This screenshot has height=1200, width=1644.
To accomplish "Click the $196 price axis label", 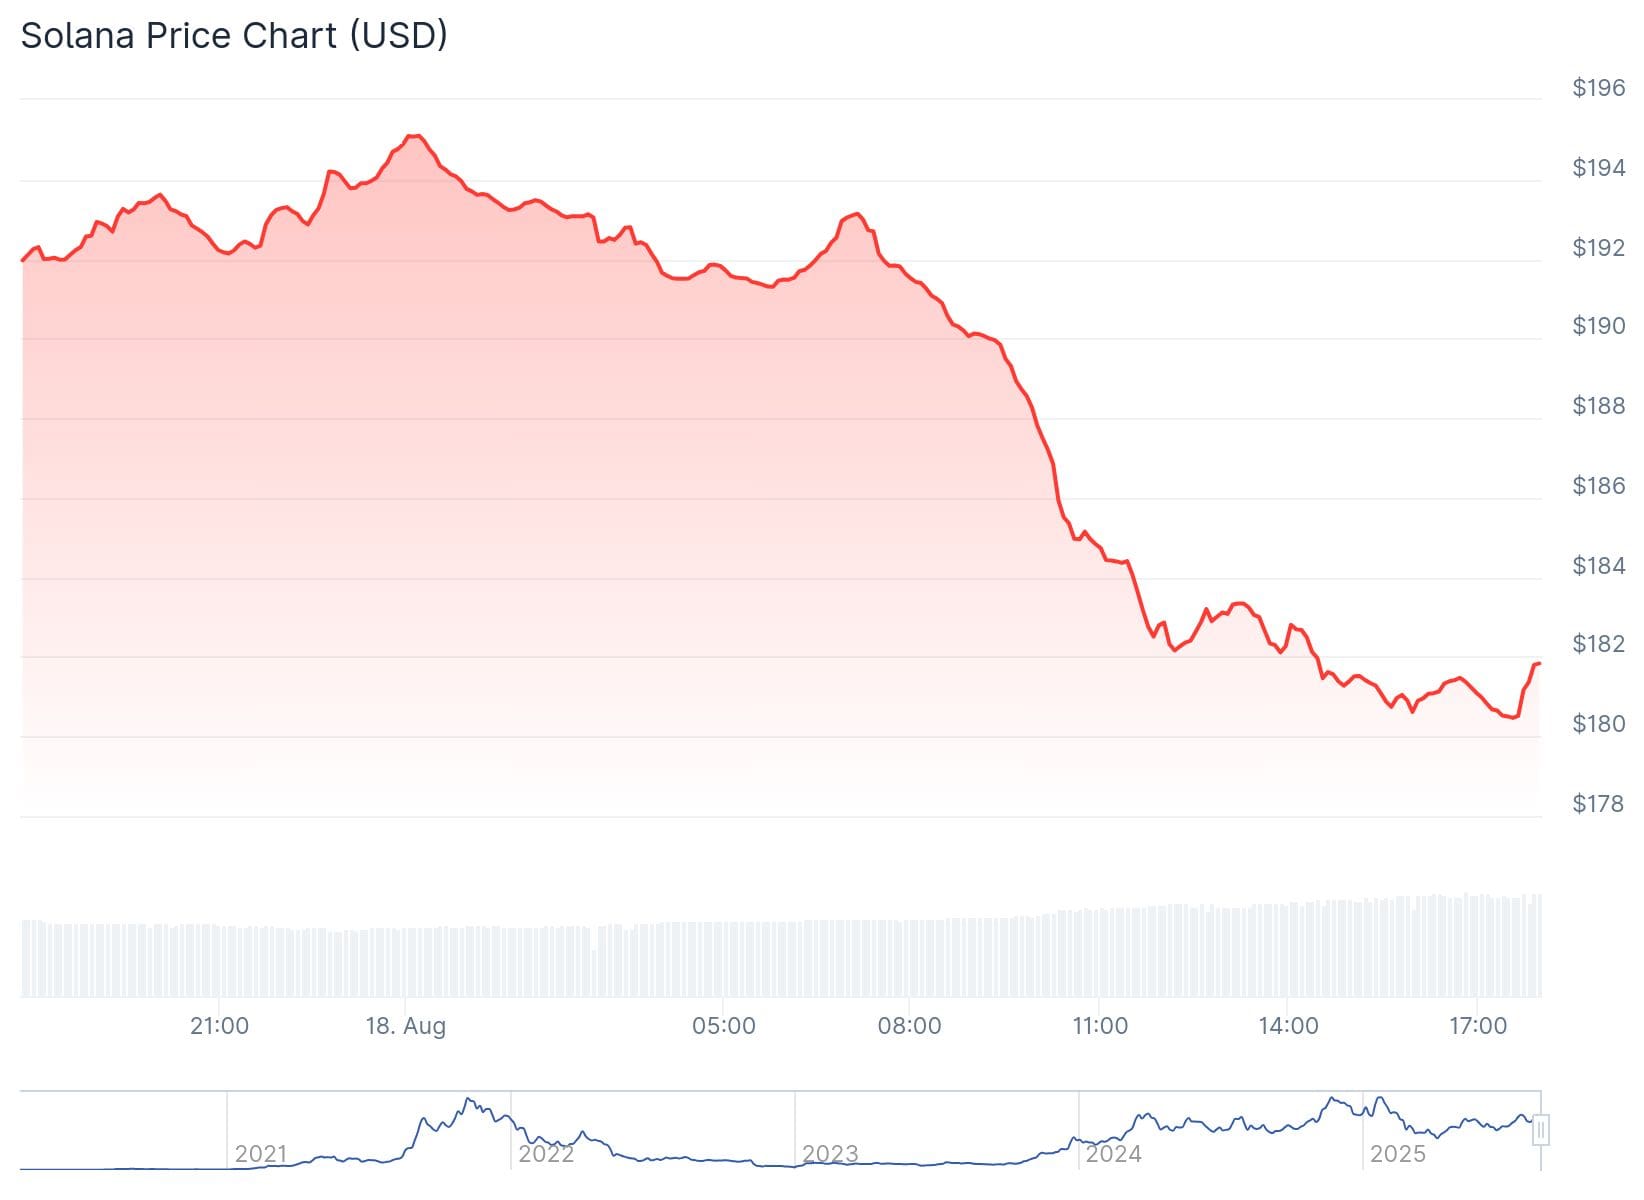I will tap(1599, 88).
